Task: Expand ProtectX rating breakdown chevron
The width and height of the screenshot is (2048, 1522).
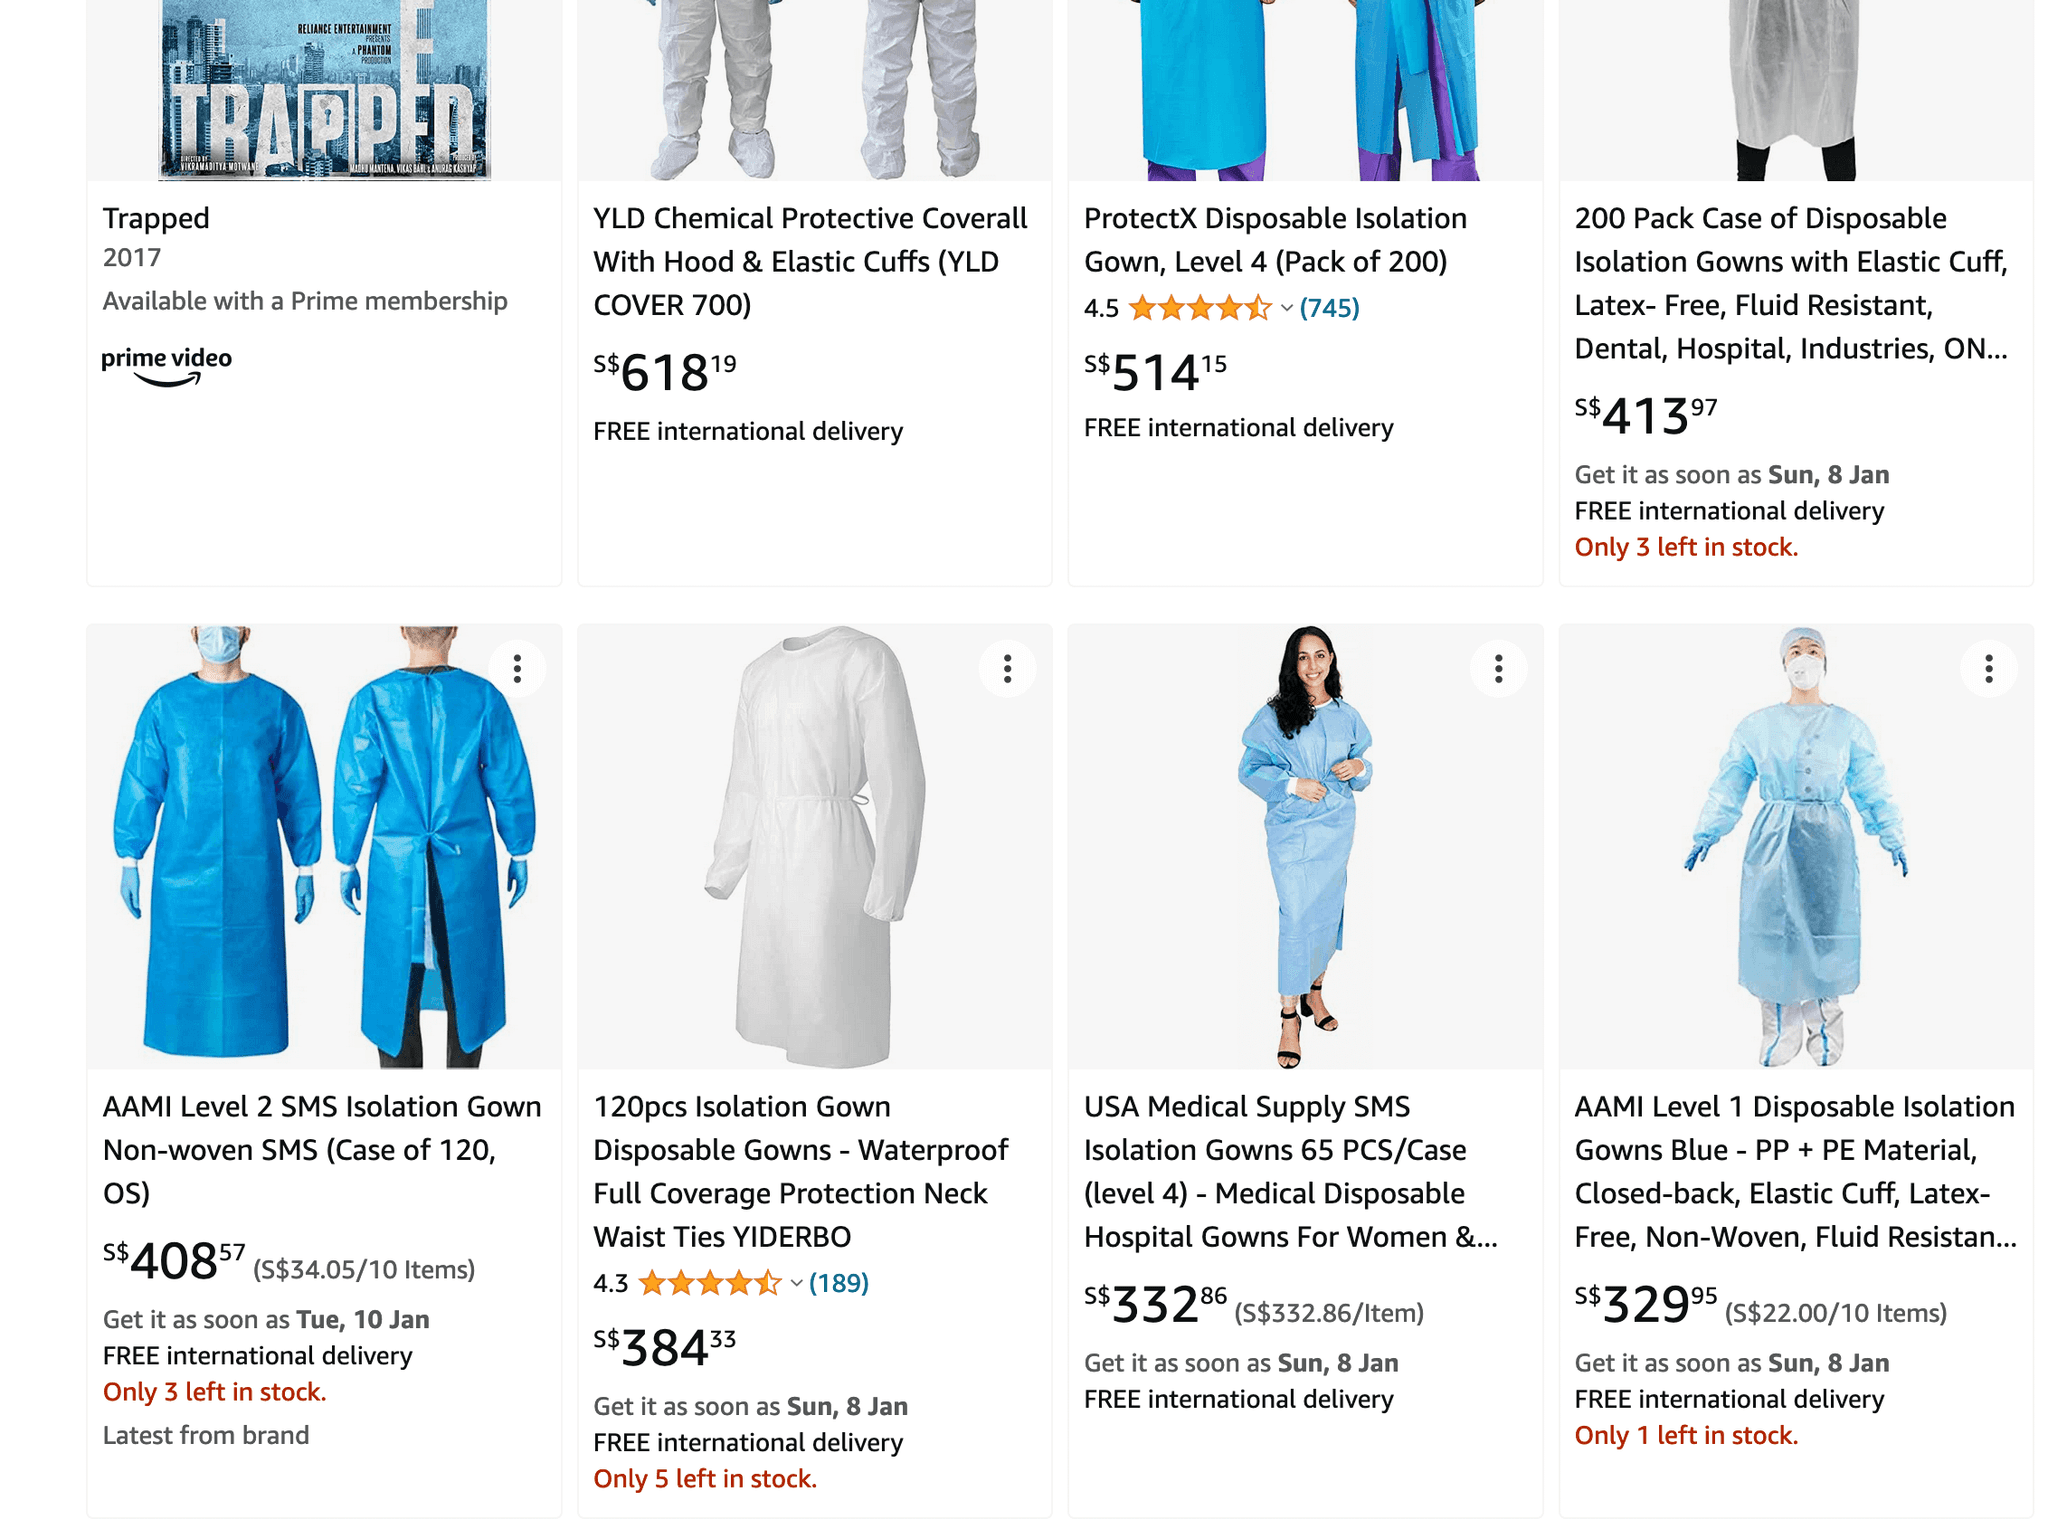Action: [1287, 308]
